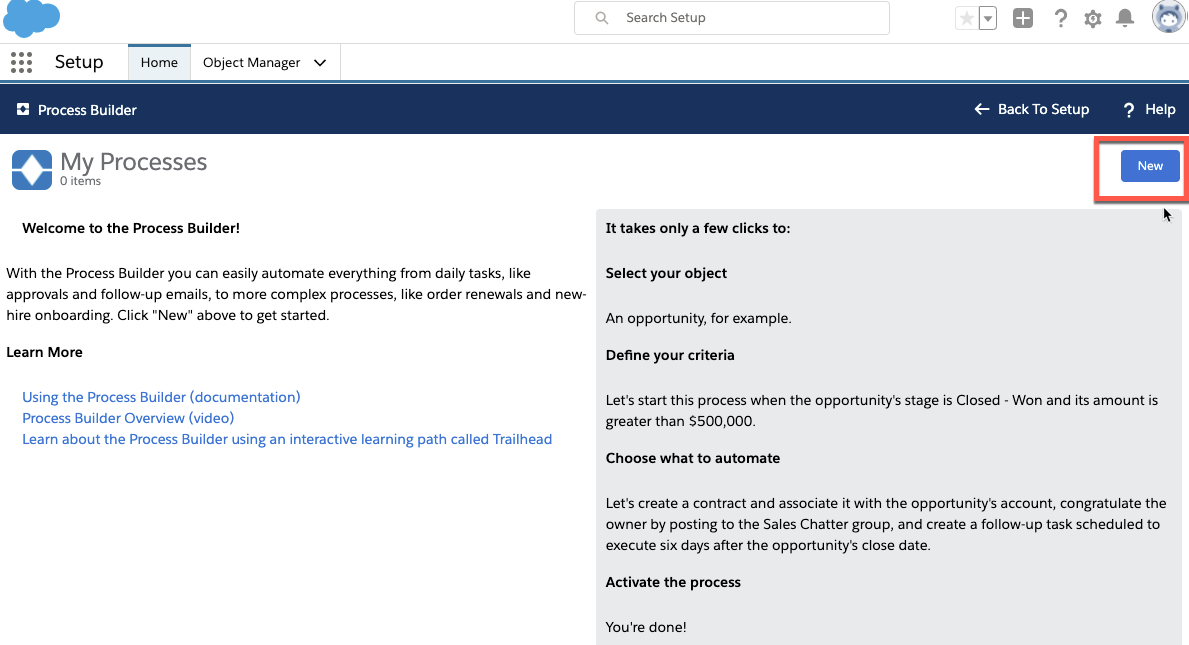Open Using the Process Builder documentation link
The image size is (1189, 645).
pos(161,397)
